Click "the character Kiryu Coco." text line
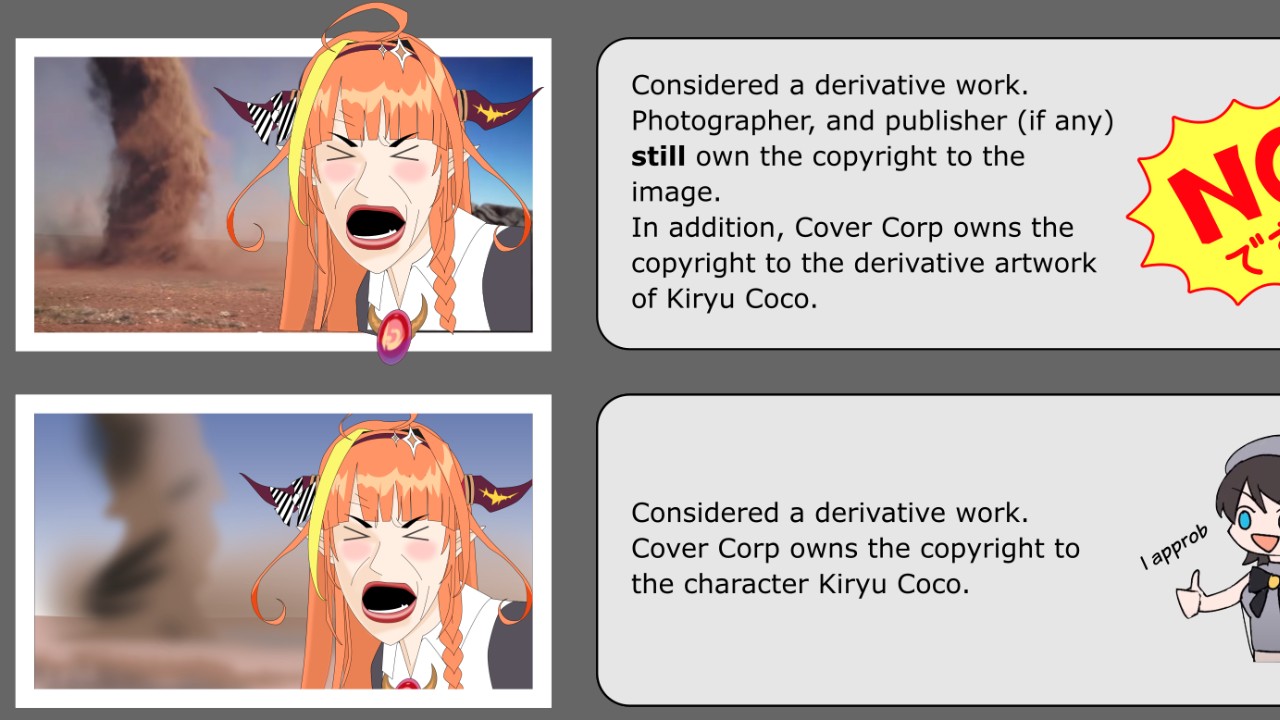Viewport: 1280px width, 720px height. (x=800, y=584)
